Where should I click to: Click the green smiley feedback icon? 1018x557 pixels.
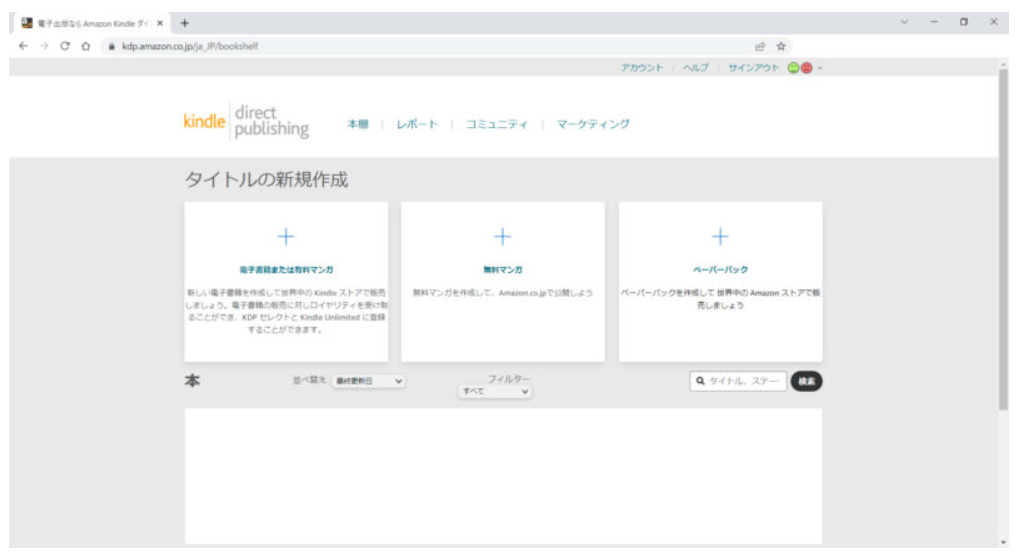pos(793,68)
